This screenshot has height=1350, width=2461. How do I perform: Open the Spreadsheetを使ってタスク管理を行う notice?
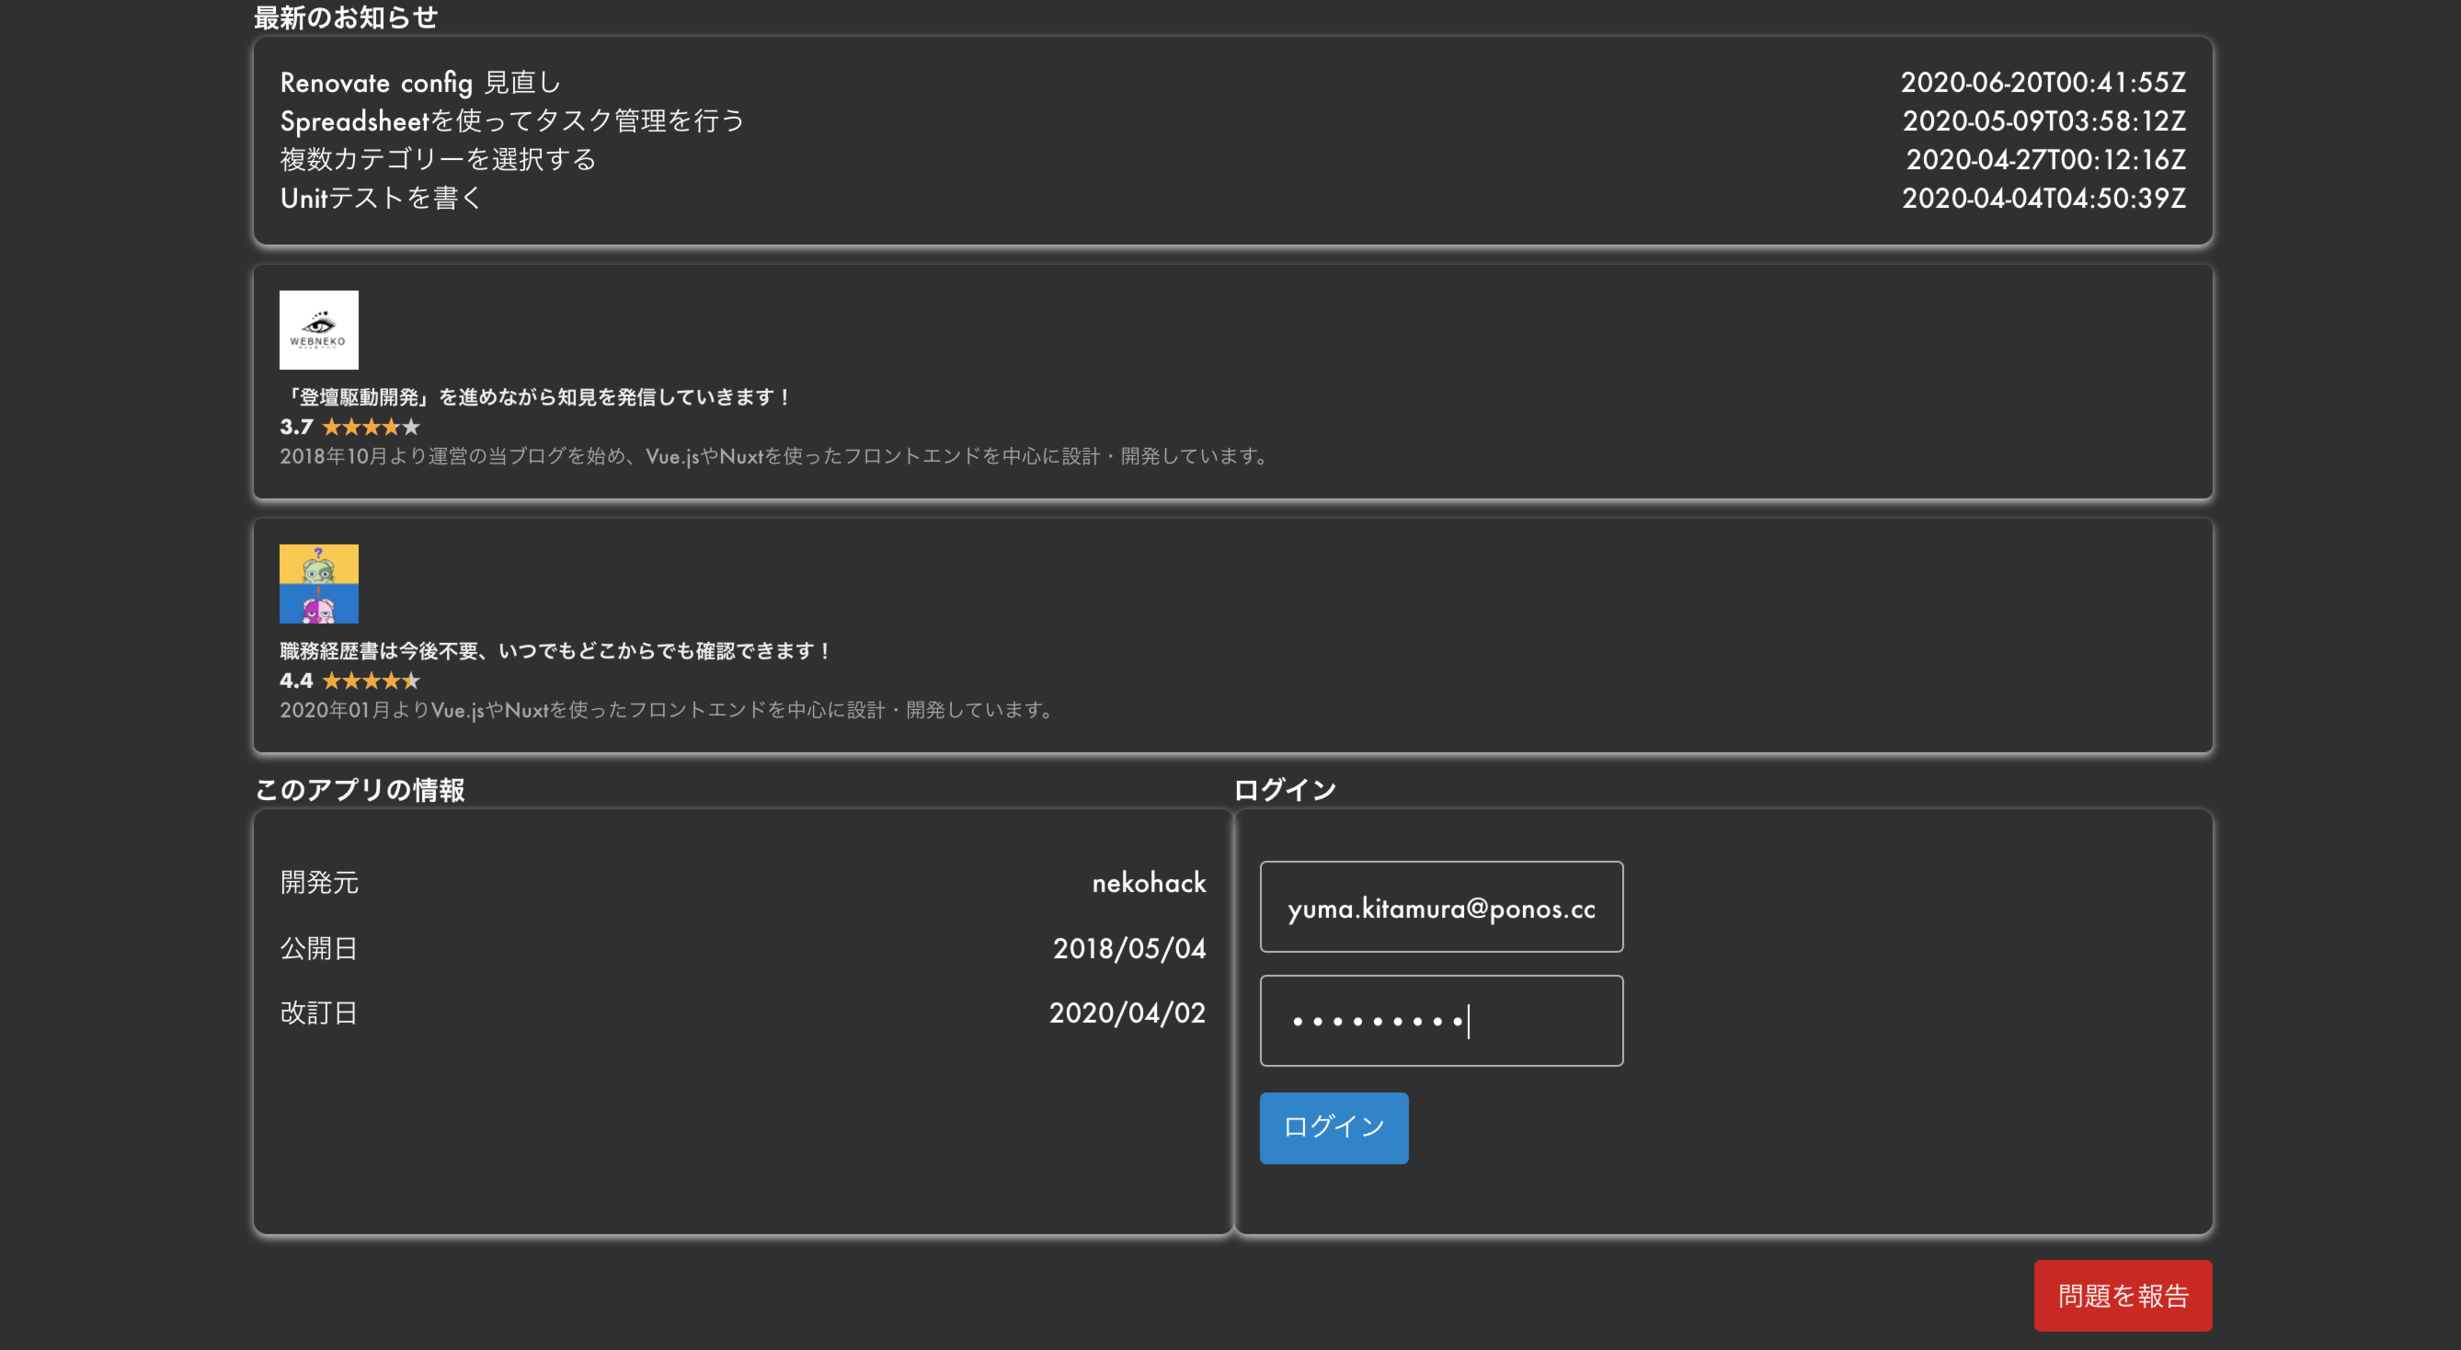512,121
